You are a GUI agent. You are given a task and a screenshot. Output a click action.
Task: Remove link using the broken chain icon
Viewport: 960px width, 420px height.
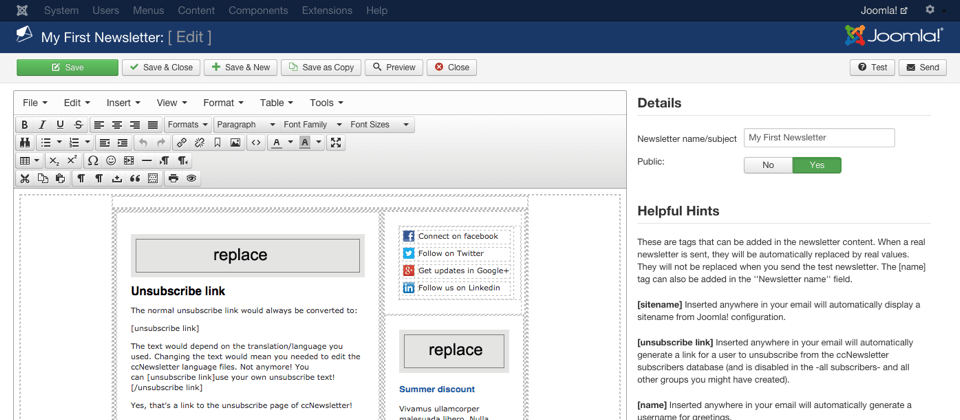(x=198, y=143)
